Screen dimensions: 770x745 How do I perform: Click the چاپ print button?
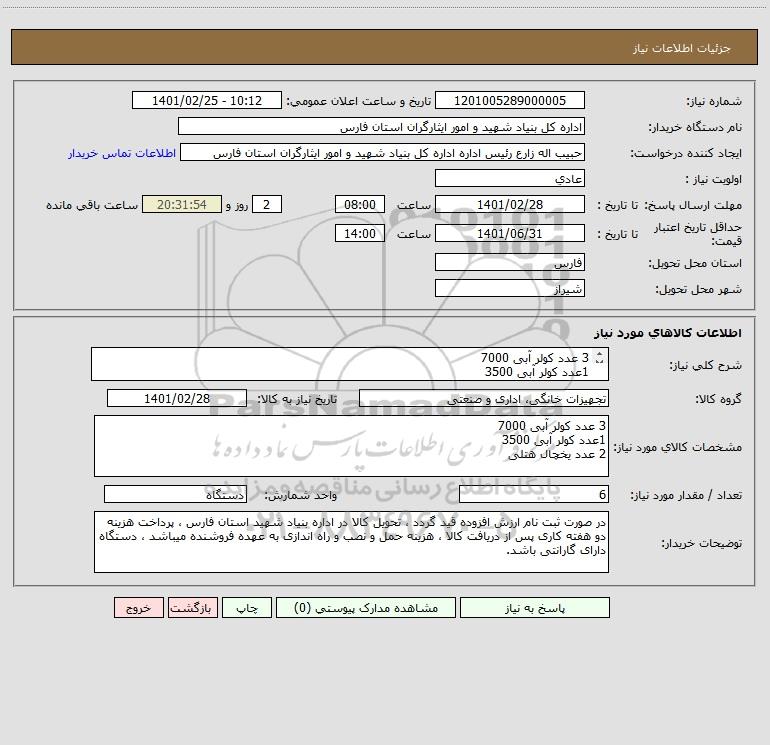247,607
